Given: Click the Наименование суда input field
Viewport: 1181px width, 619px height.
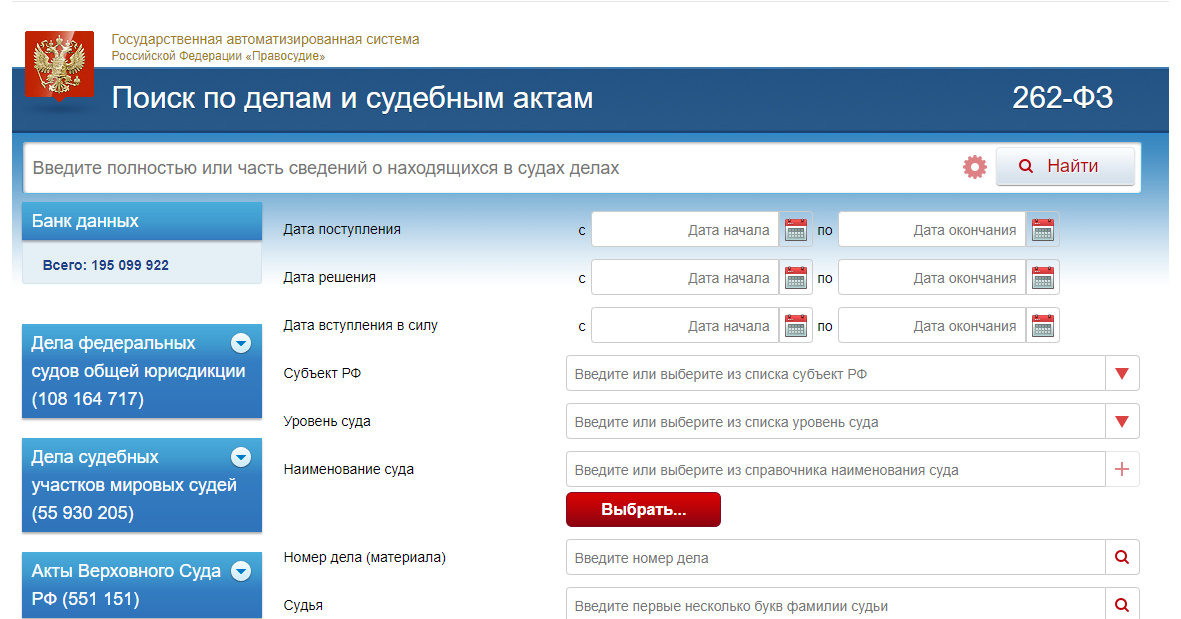Looking at the screenshot, I should (836, 470).
